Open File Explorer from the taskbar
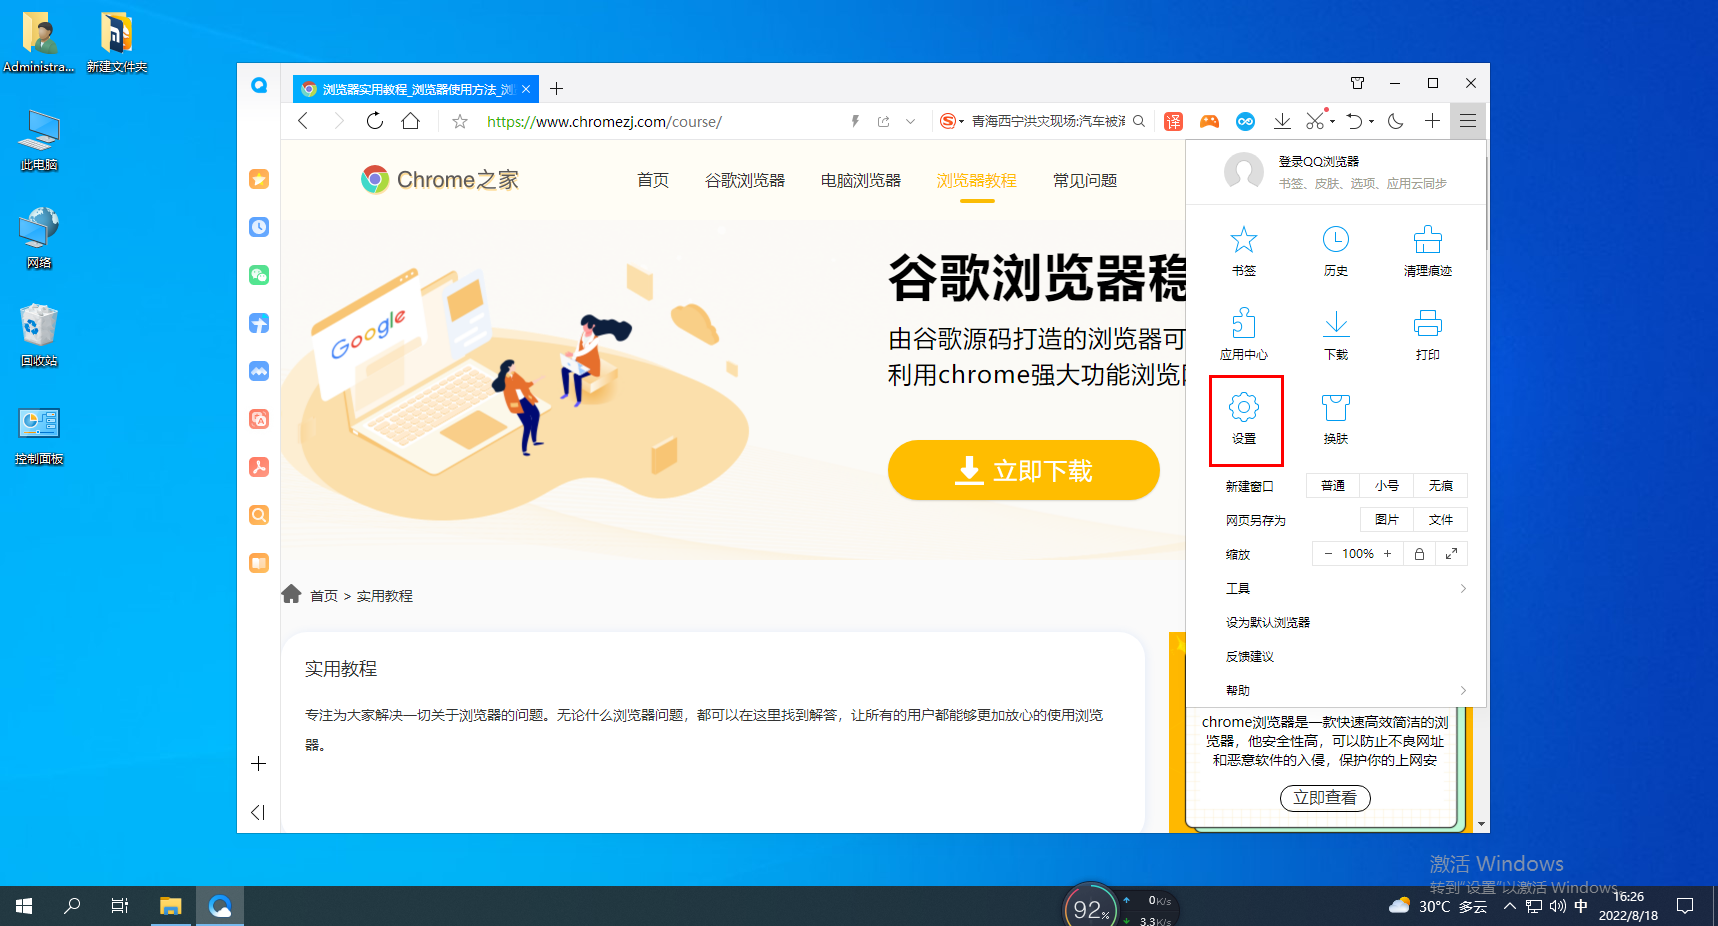This screenshot has width=1718, height=926. click(171, 906)
